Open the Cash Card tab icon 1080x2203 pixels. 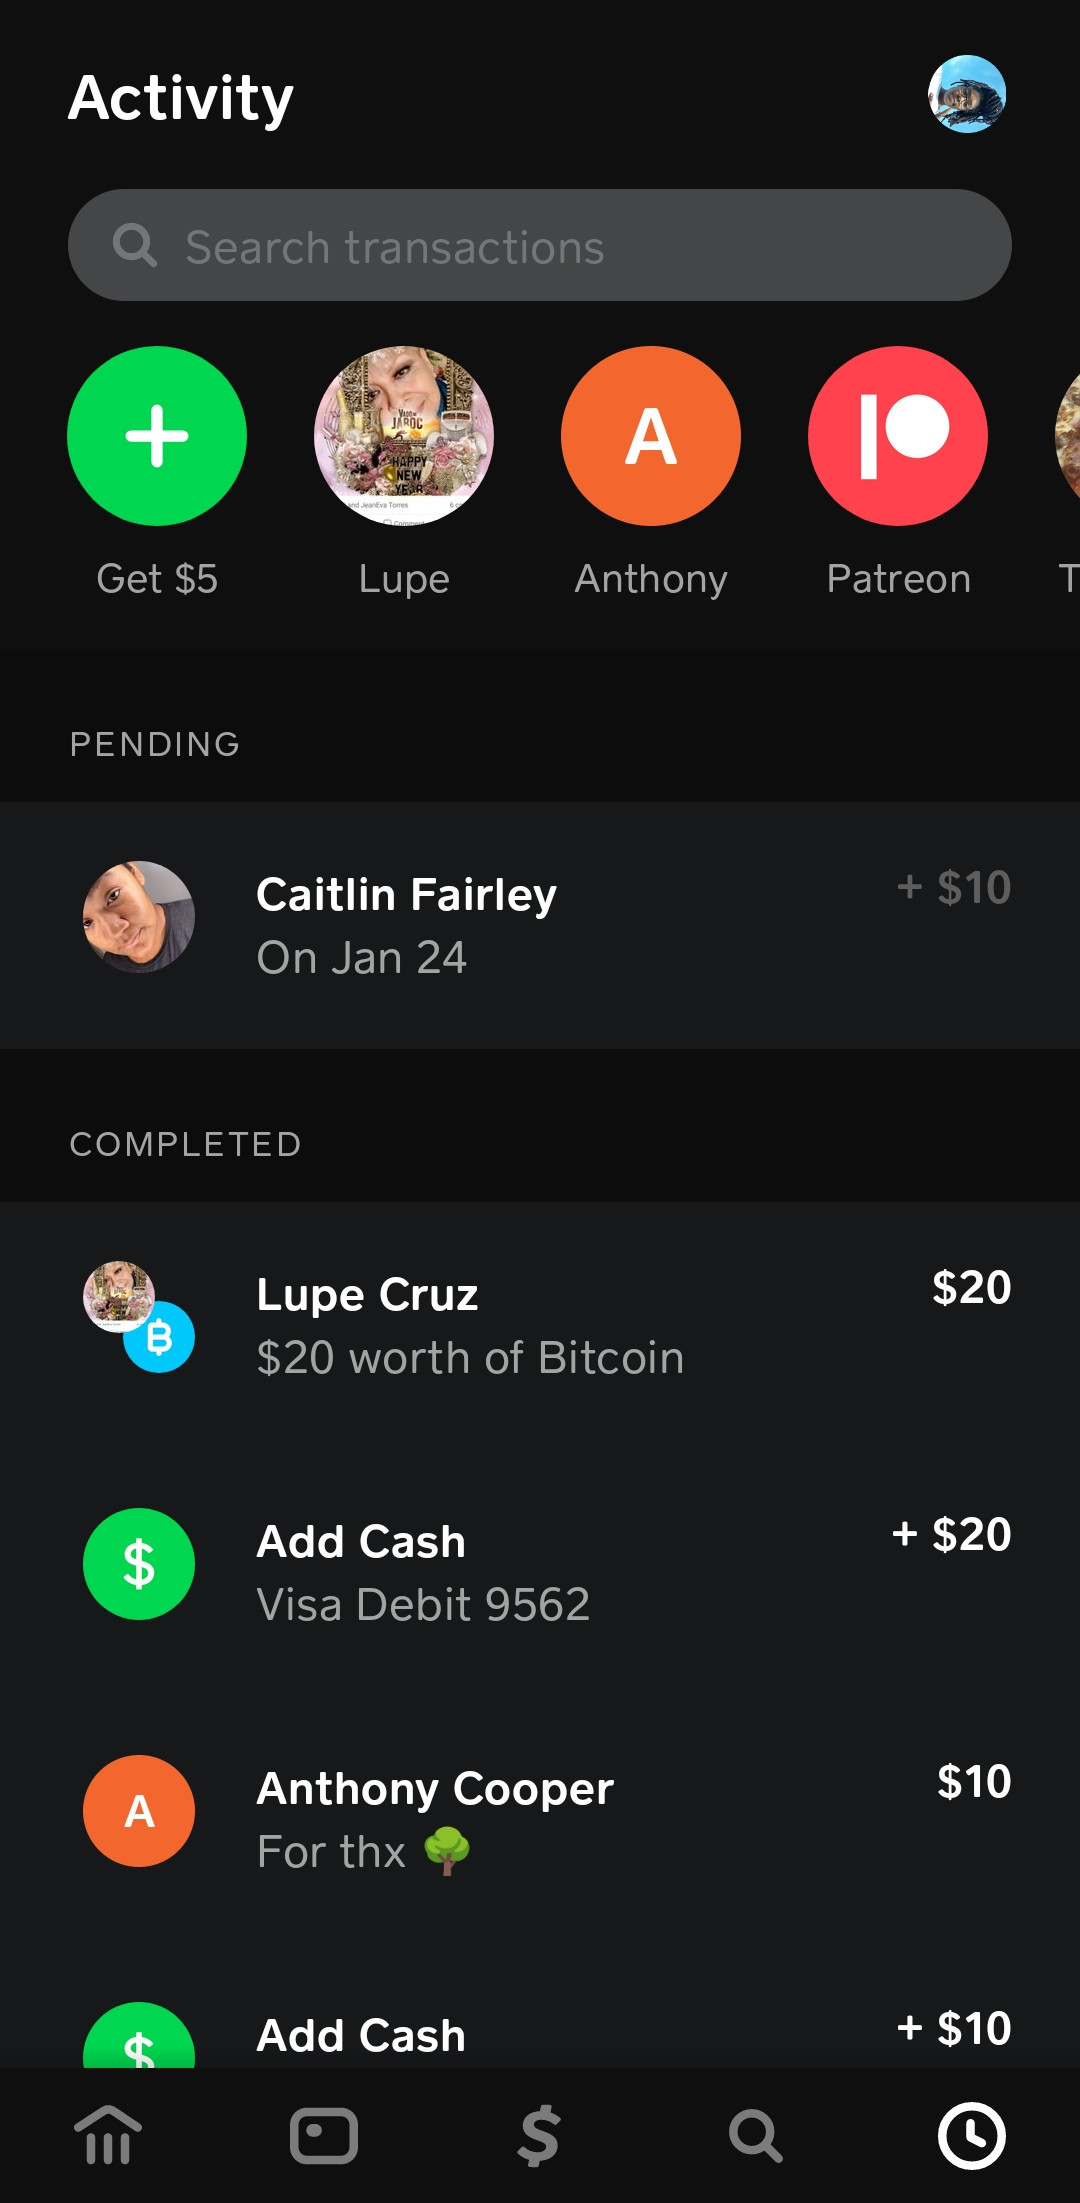324,2135
